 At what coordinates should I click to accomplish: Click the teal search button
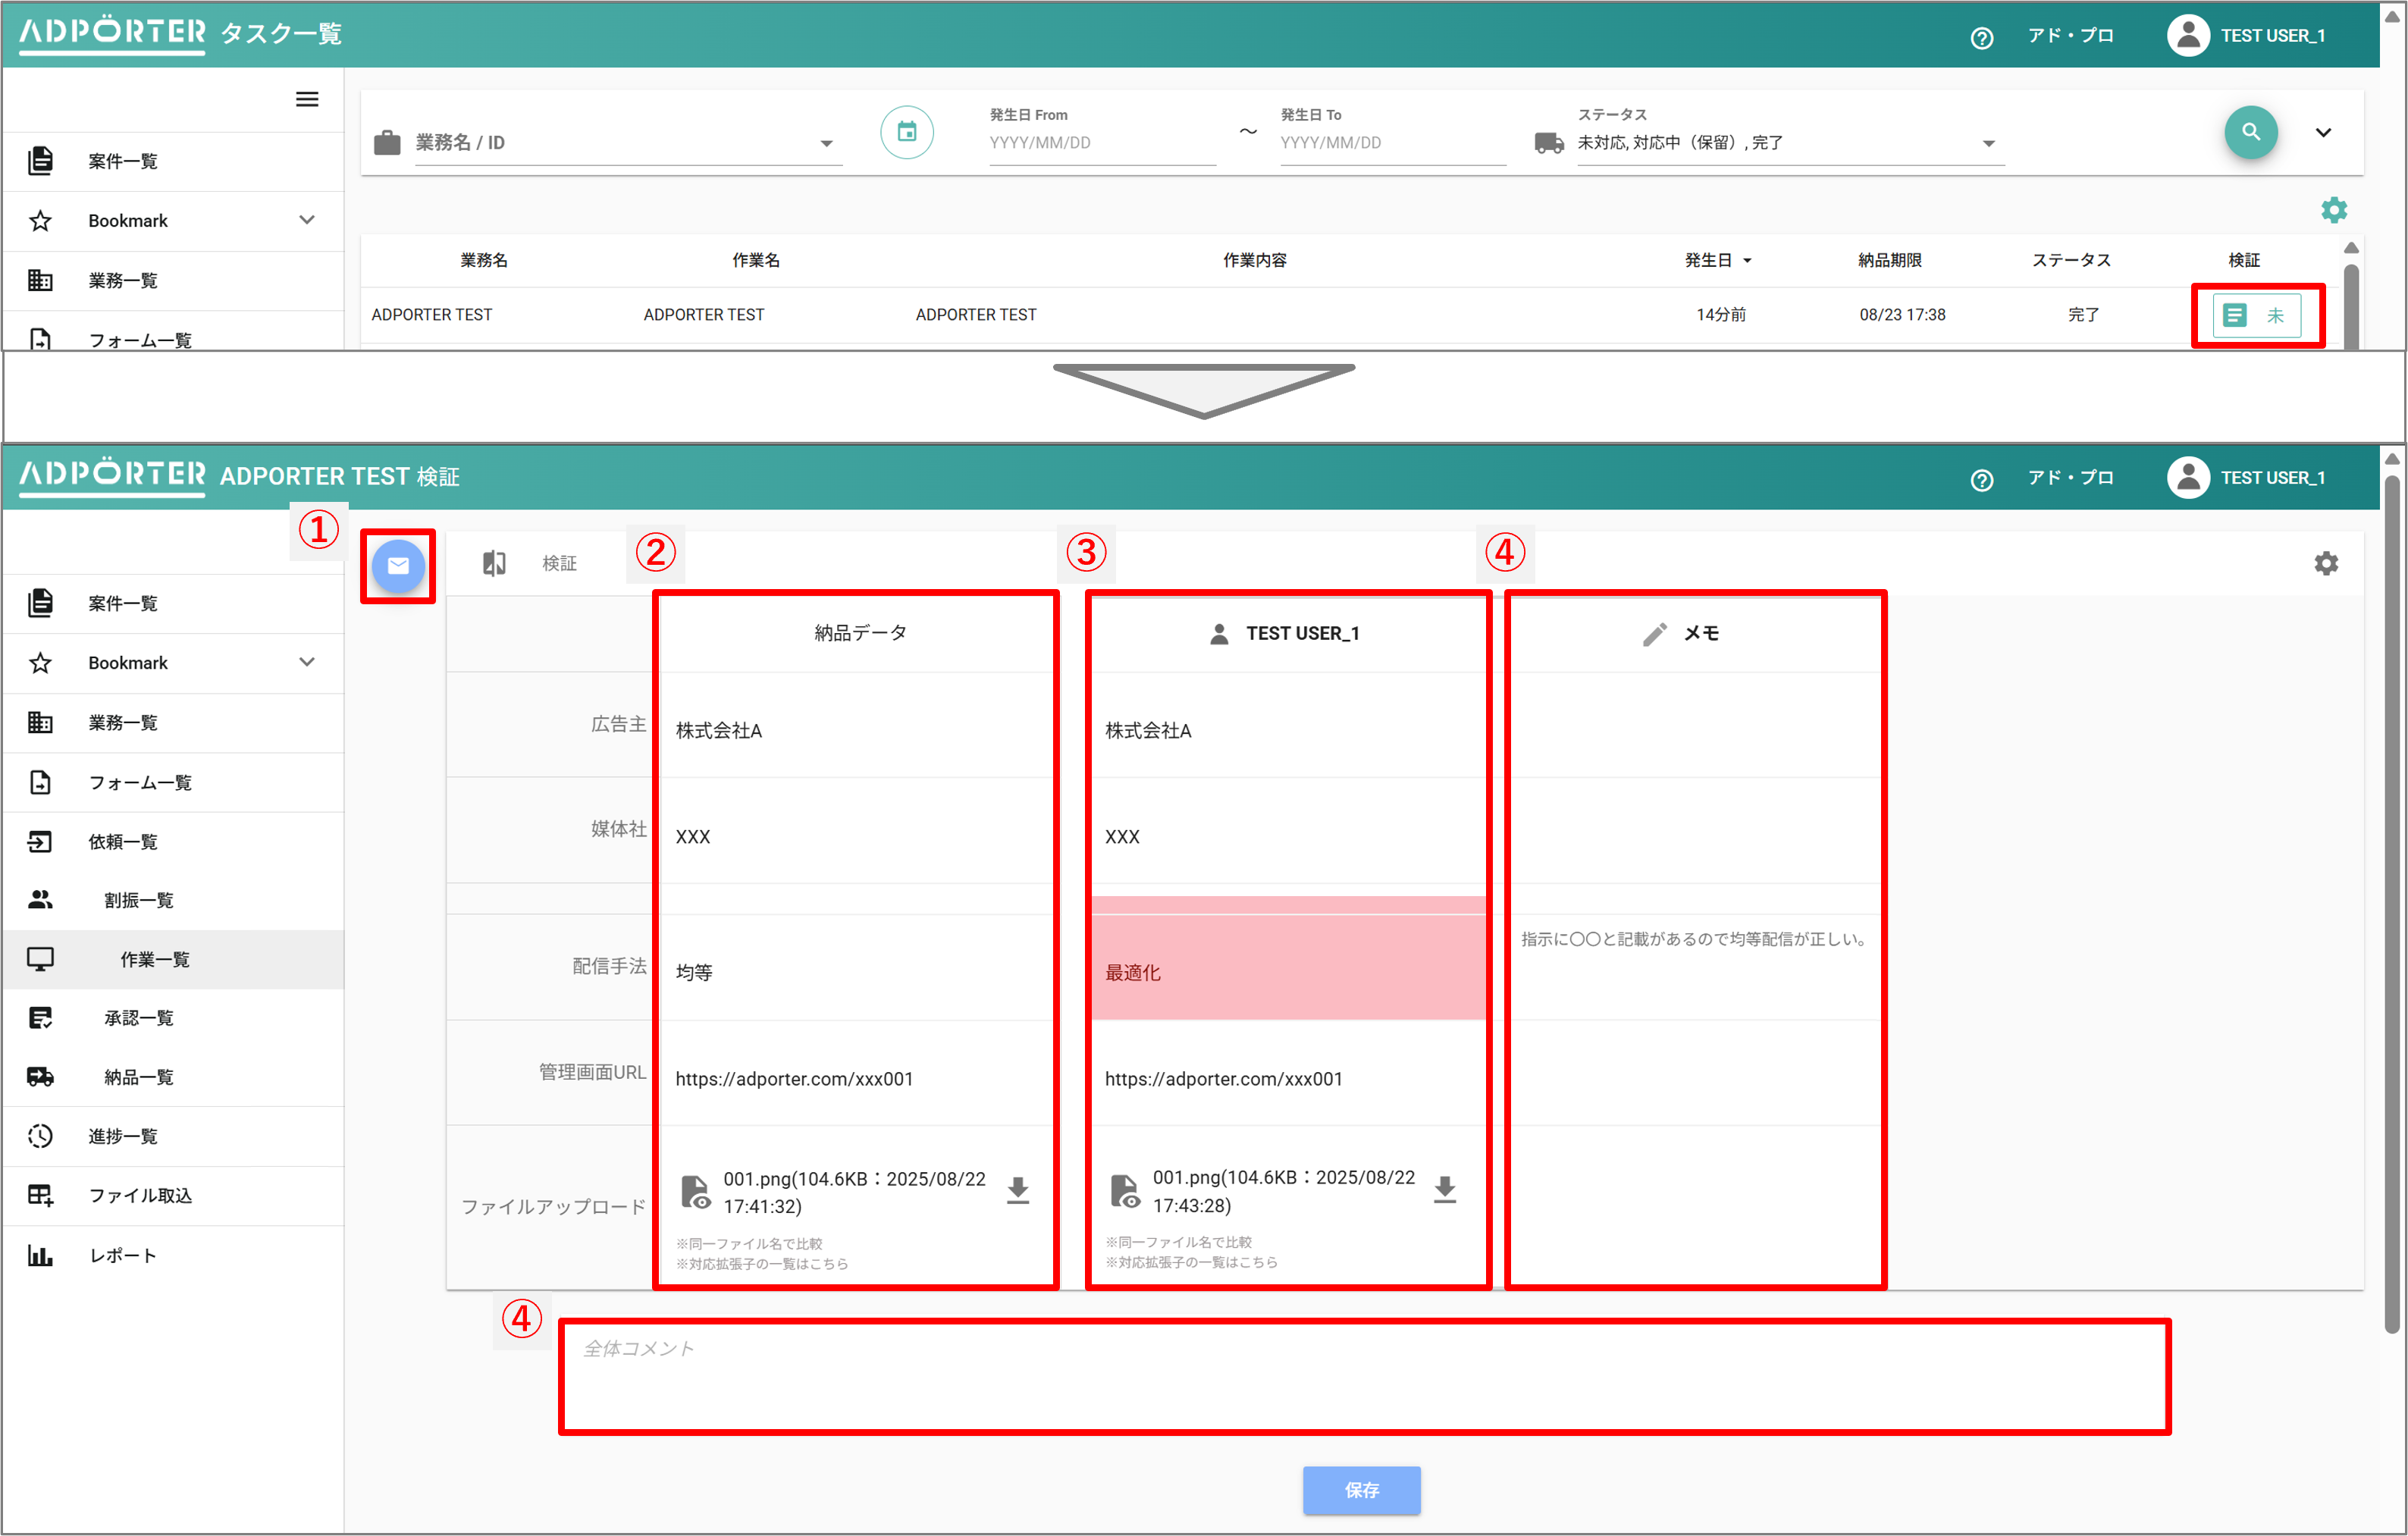coord(2250,132)
